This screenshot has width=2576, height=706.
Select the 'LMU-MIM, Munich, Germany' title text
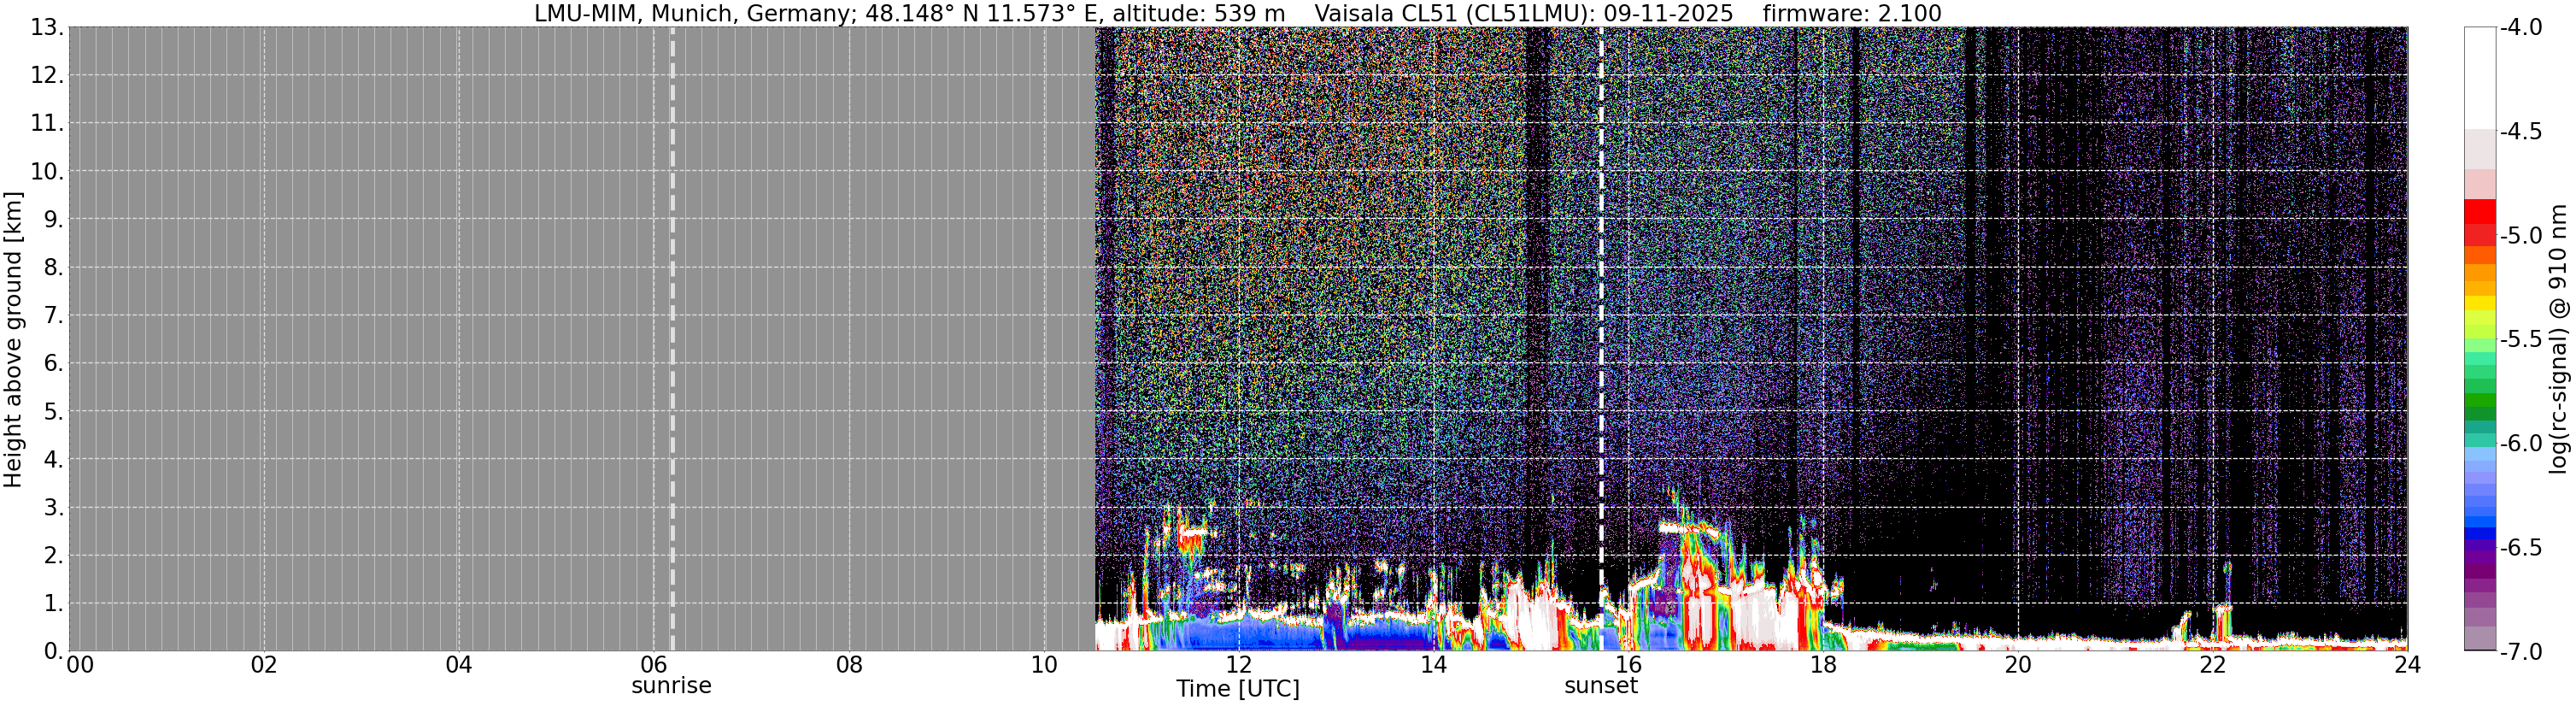[x=691, y=14]
